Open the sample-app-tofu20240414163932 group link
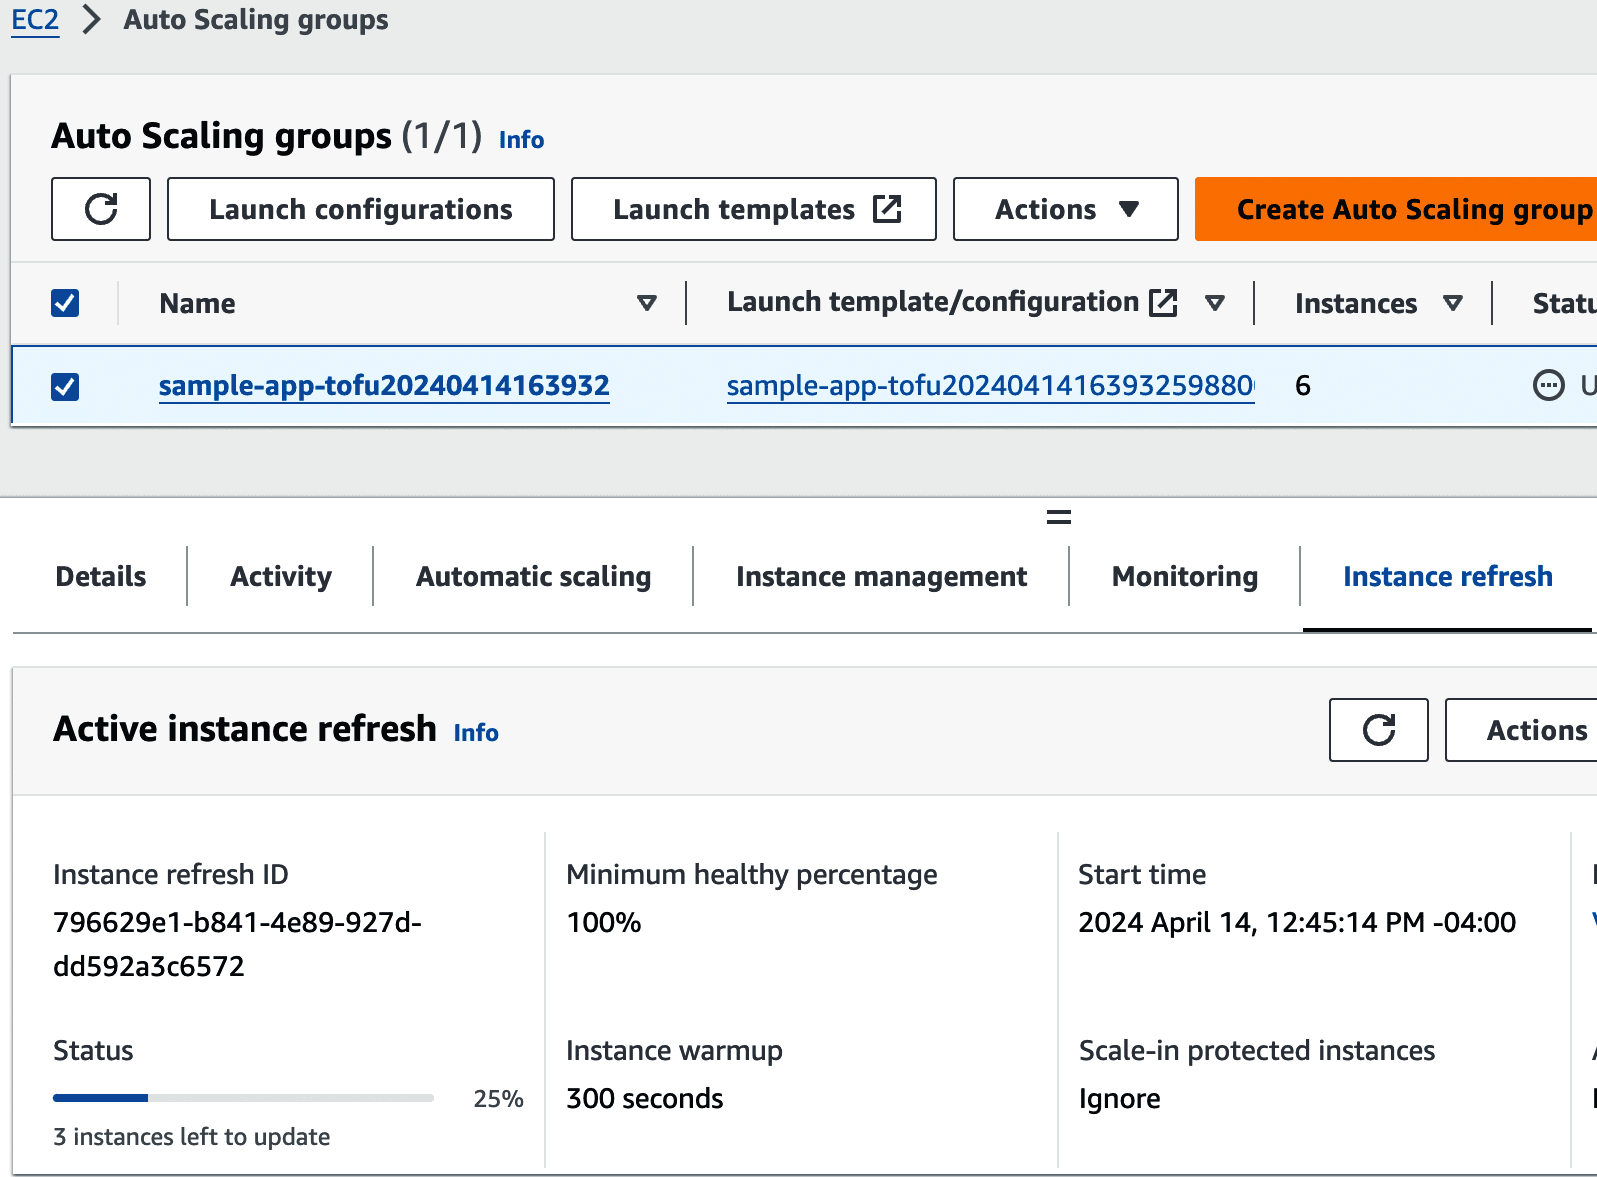The width and height of the screenshot is (1597, 1177). 384,385
